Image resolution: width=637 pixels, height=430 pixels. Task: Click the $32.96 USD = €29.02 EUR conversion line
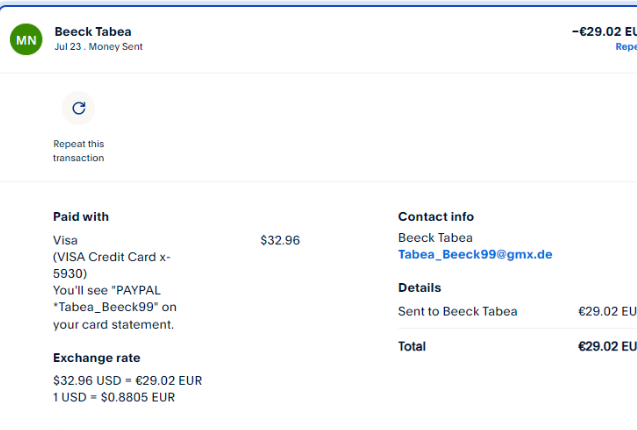[127, 381]
